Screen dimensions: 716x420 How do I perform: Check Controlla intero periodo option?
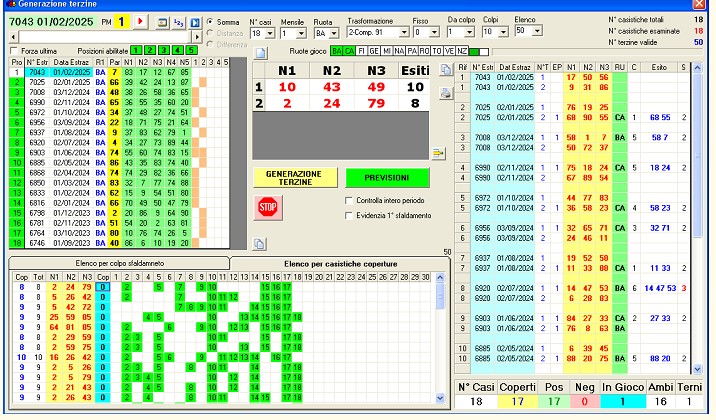pyautogui.click(x=347, y=201)
